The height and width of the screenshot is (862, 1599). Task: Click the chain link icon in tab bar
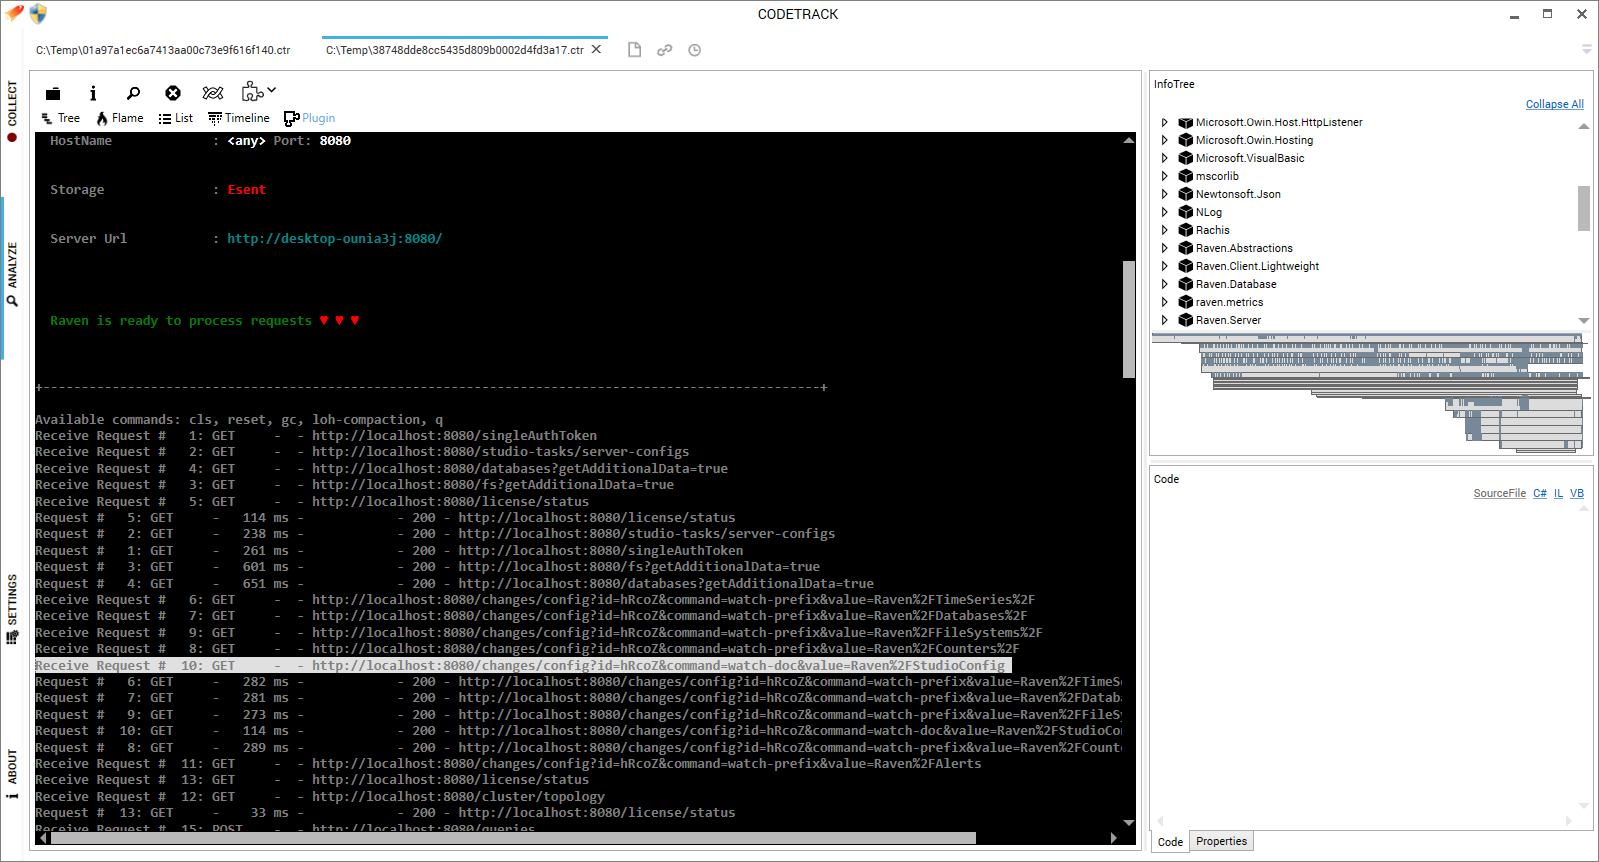(x=664, y=50)
